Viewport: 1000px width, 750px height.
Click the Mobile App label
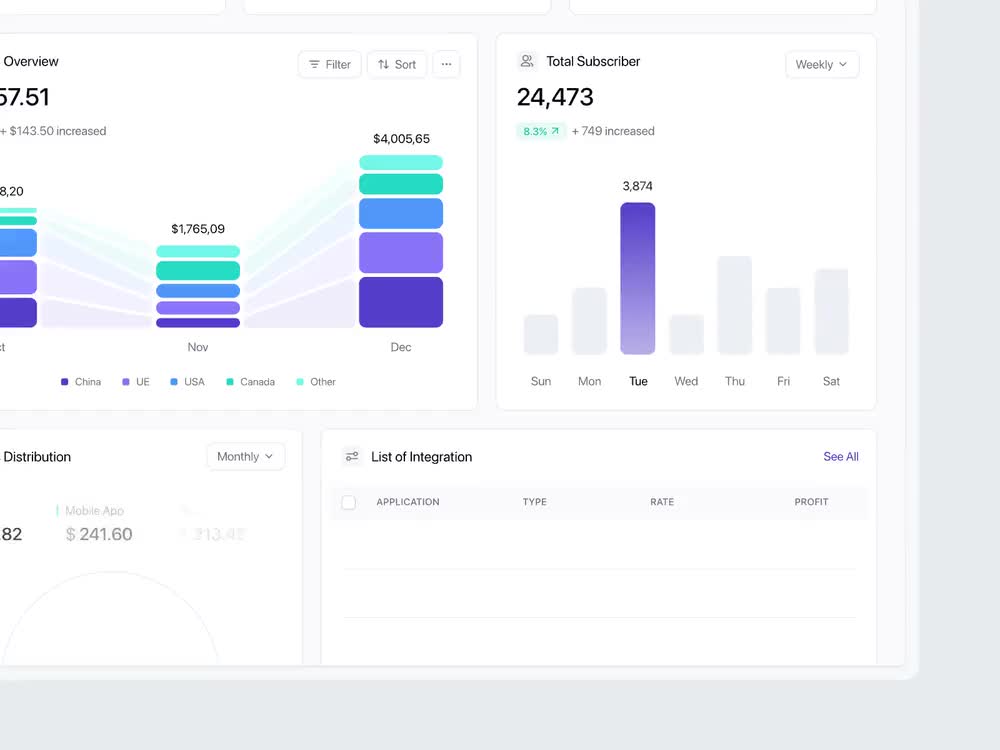pos(94,511)
